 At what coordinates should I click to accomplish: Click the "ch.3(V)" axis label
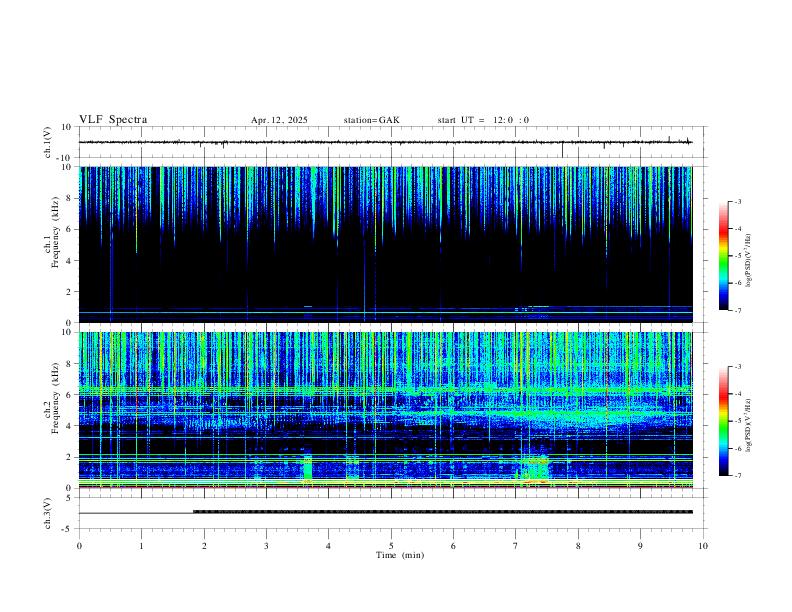[x=48, y=513]
